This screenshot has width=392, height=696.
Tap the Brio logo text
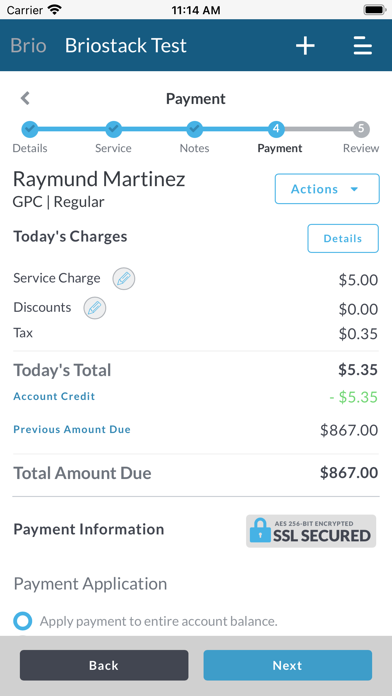(28, 45)
